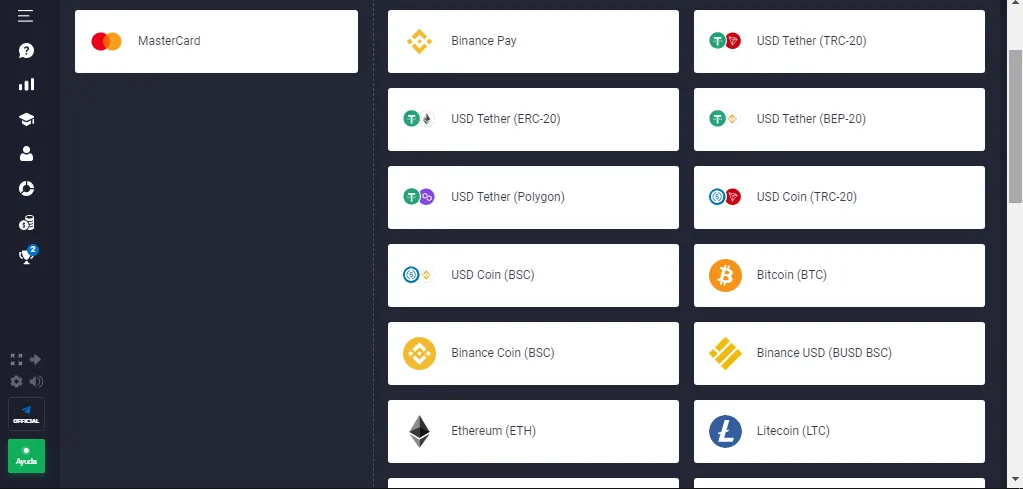Open the help chat question icon

click(x=26, y=51)
